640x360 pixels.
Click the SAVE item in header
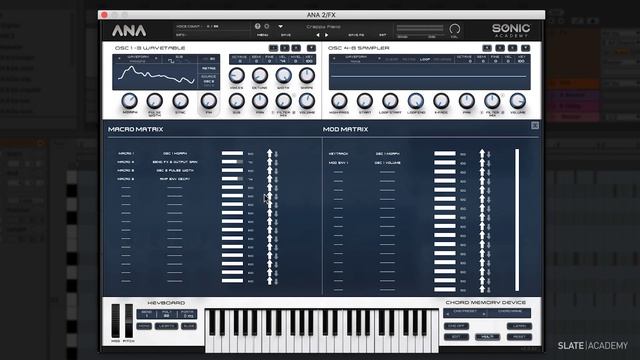(286, 35)
